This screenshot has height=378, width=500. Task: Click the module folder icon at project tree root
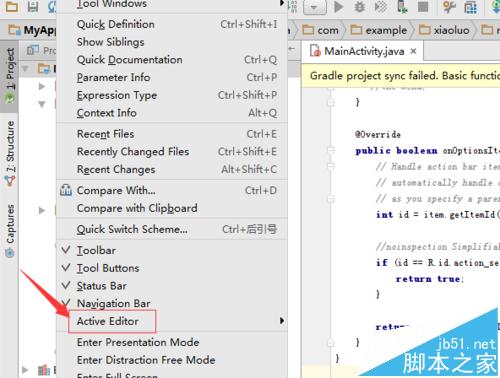coord(44,69)
